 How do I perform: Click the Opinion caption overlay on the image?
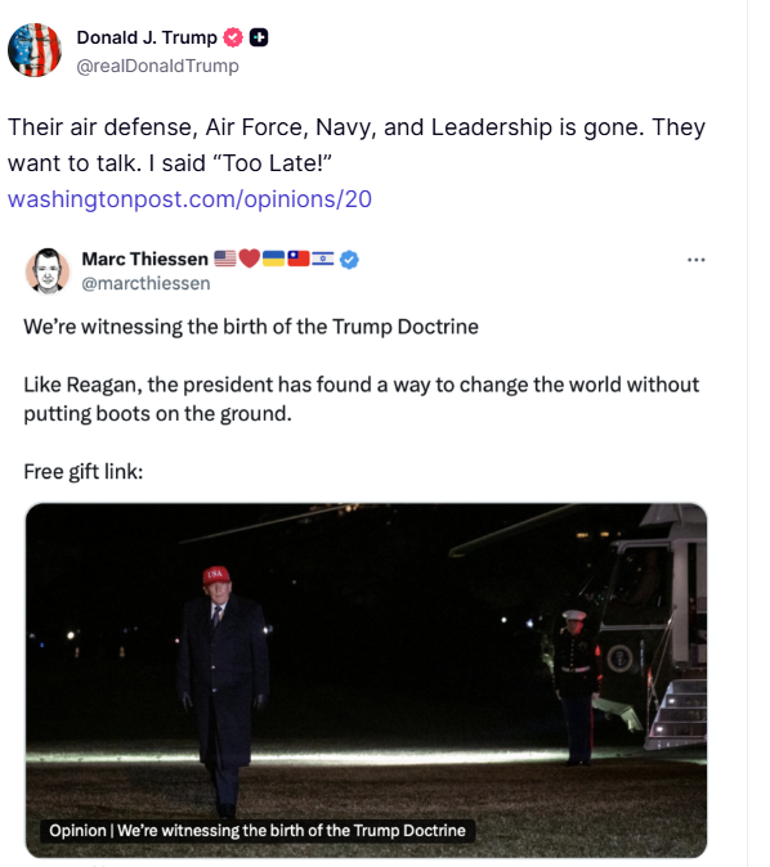pyautogui.click(x=257, y=830)
